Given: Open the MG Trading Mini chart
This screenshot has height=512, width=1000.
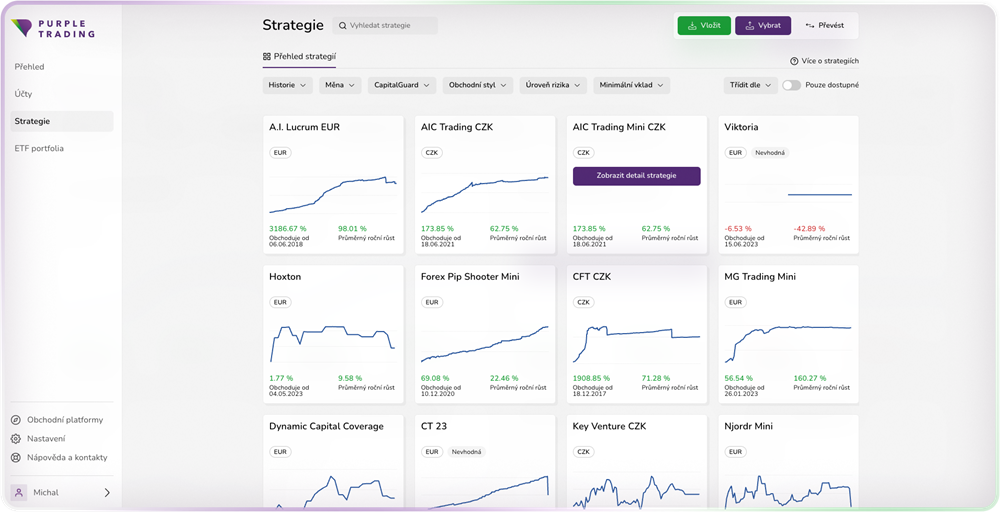Looking at the screenshot, I should (x=788, y=343).
